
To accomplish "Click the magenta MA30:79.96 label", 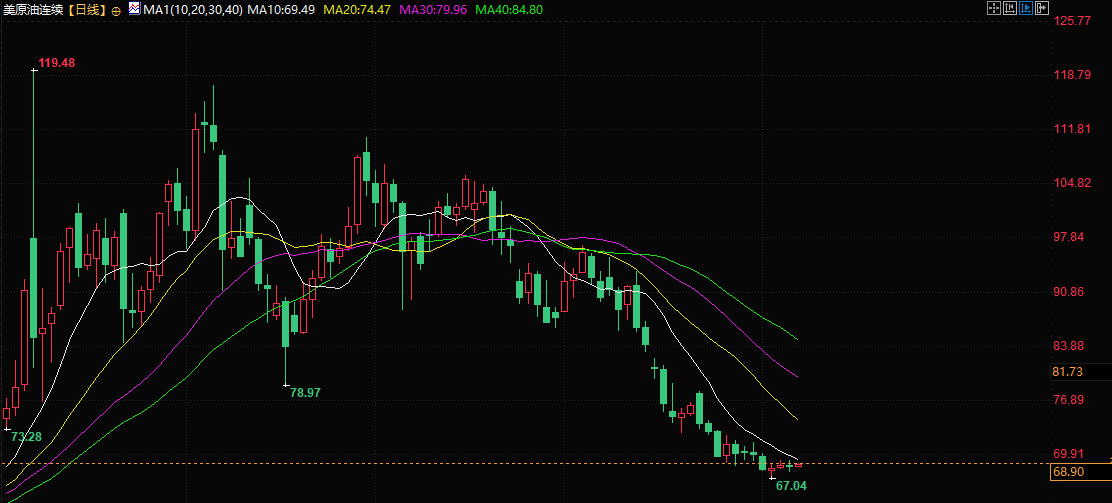I will point(433,10).
